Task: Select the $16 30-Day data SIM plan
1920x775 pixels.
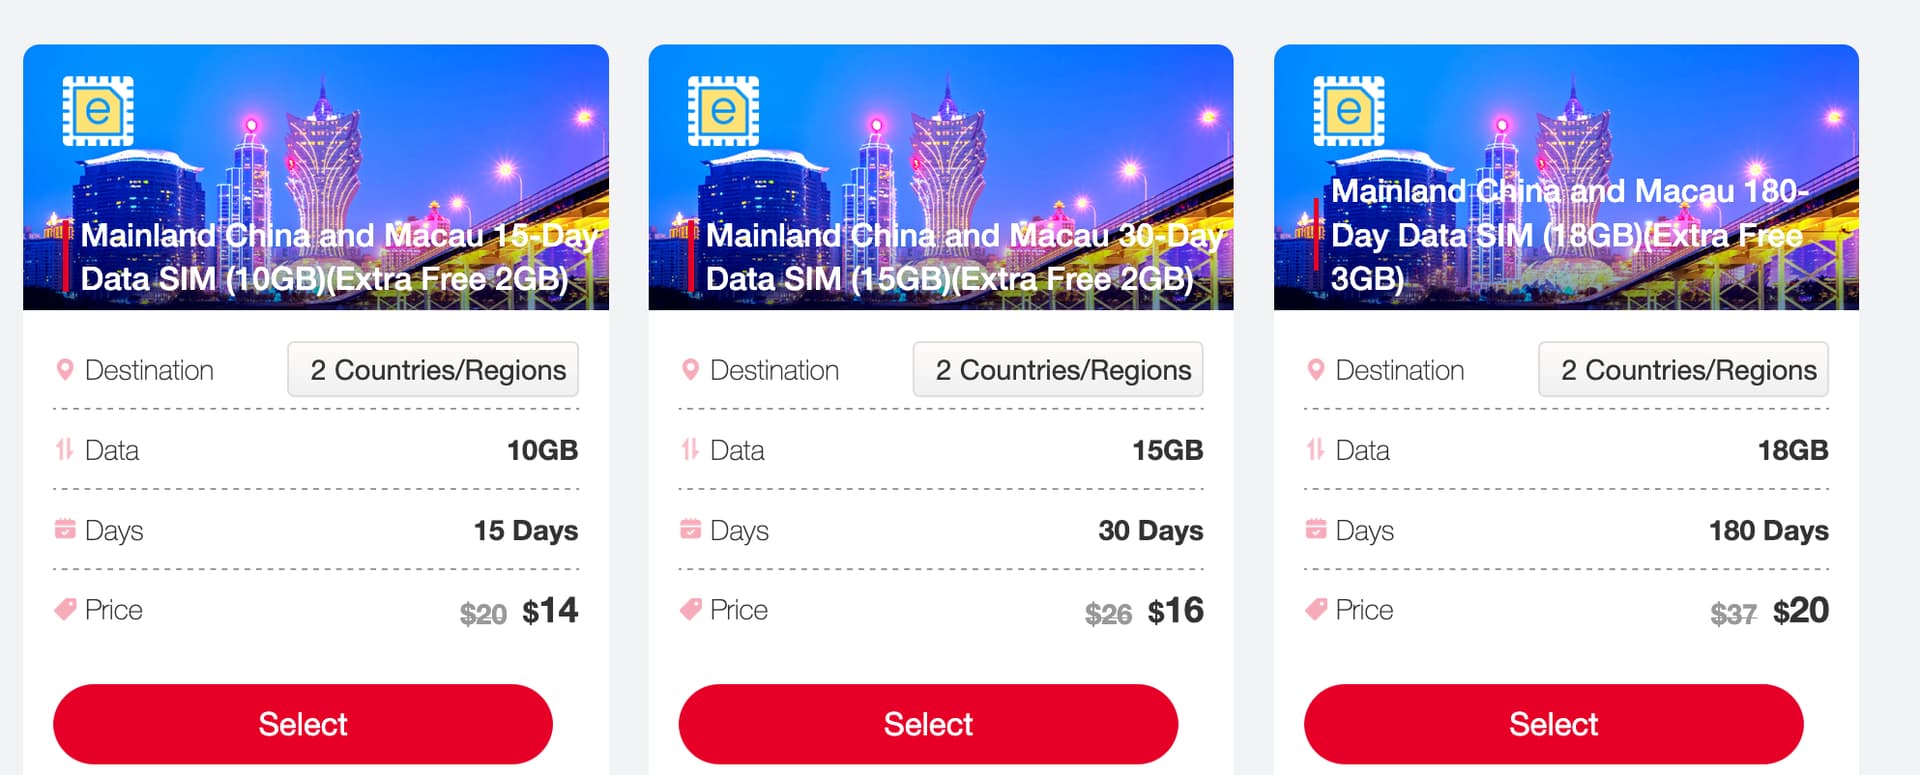Action: (928, 724)
